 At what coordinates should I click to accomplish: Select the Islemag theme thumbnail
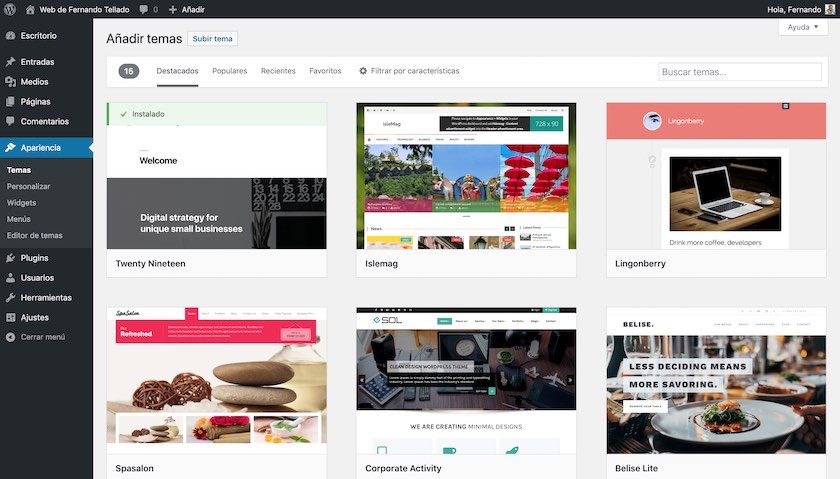click(x=466, y=176)
